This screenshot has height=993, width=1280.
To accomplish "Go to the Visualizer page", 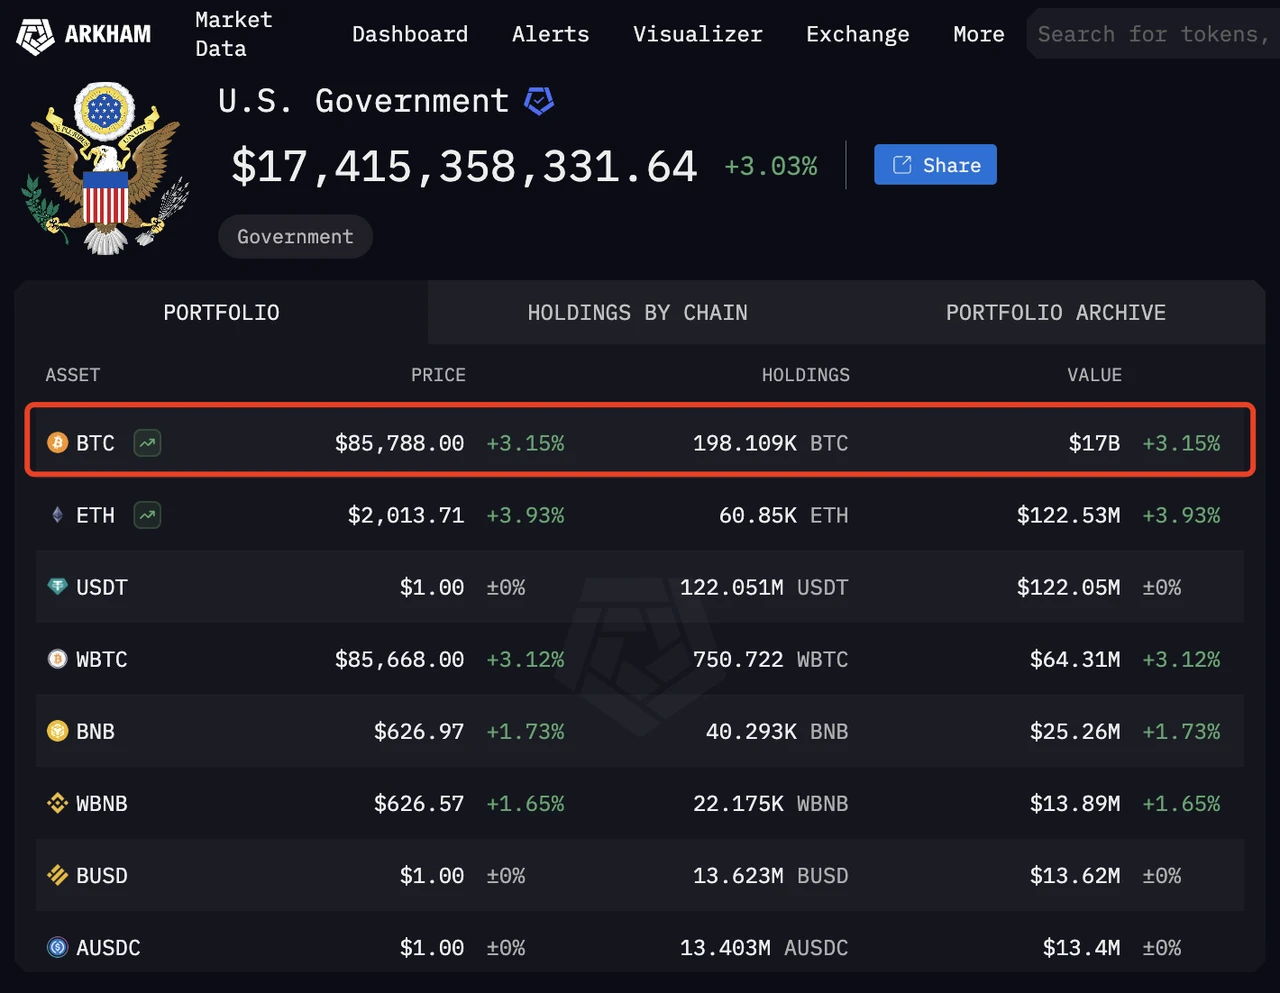I will 697,34.
